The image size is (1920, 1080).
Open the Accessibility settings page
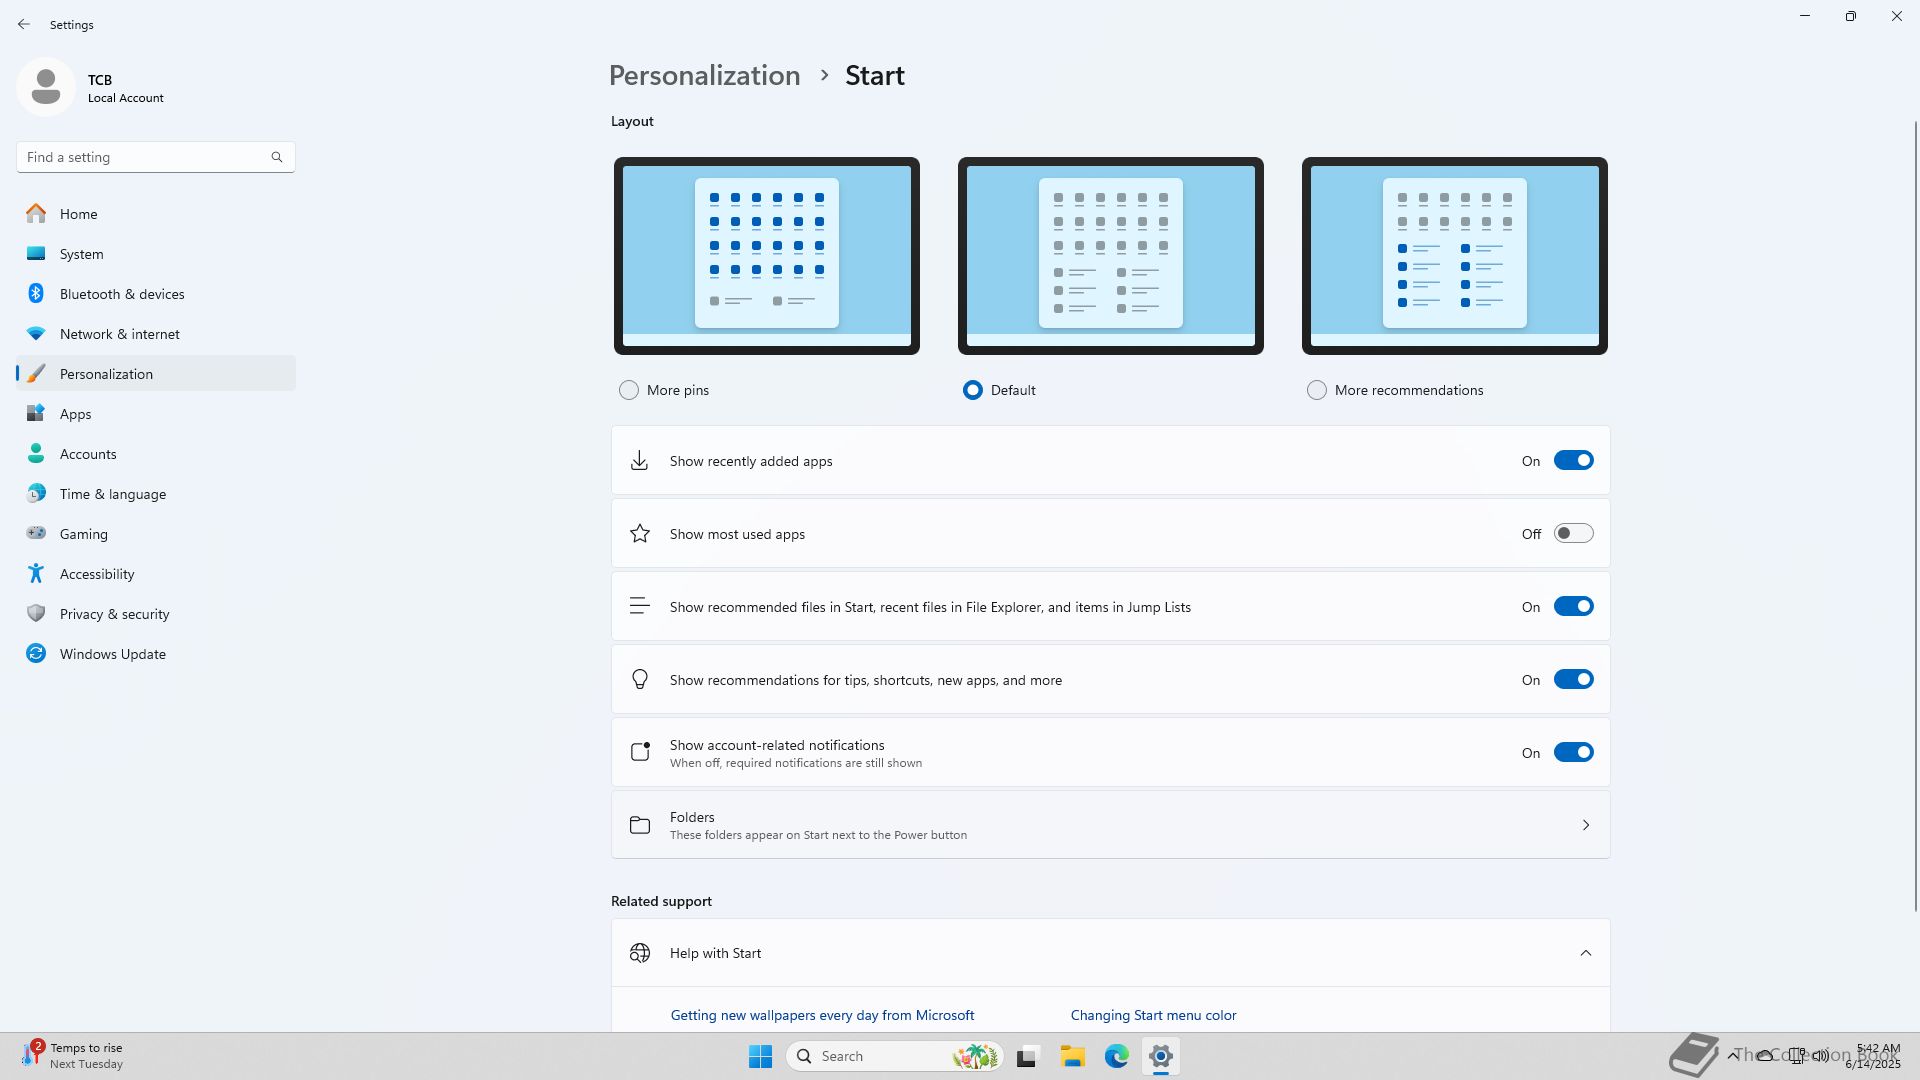97,574
